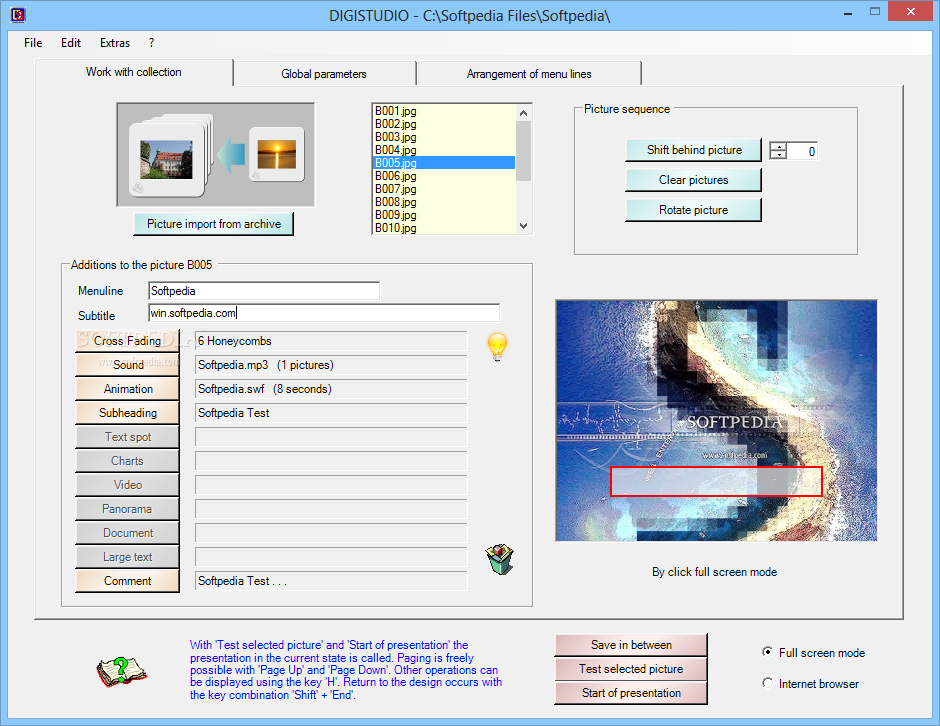Select B010.jpg in the file list

[444, 228]
